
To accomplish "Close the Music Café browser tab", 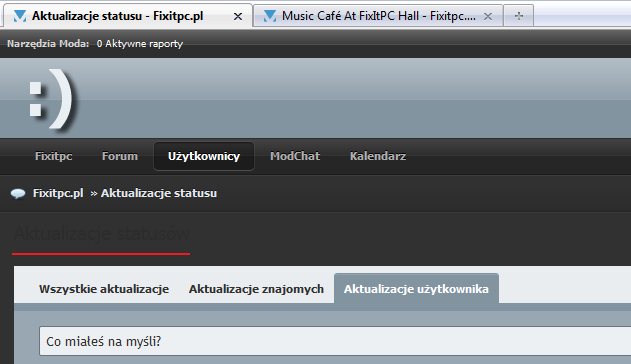I will pyautogui.click(x=488, y=16).
